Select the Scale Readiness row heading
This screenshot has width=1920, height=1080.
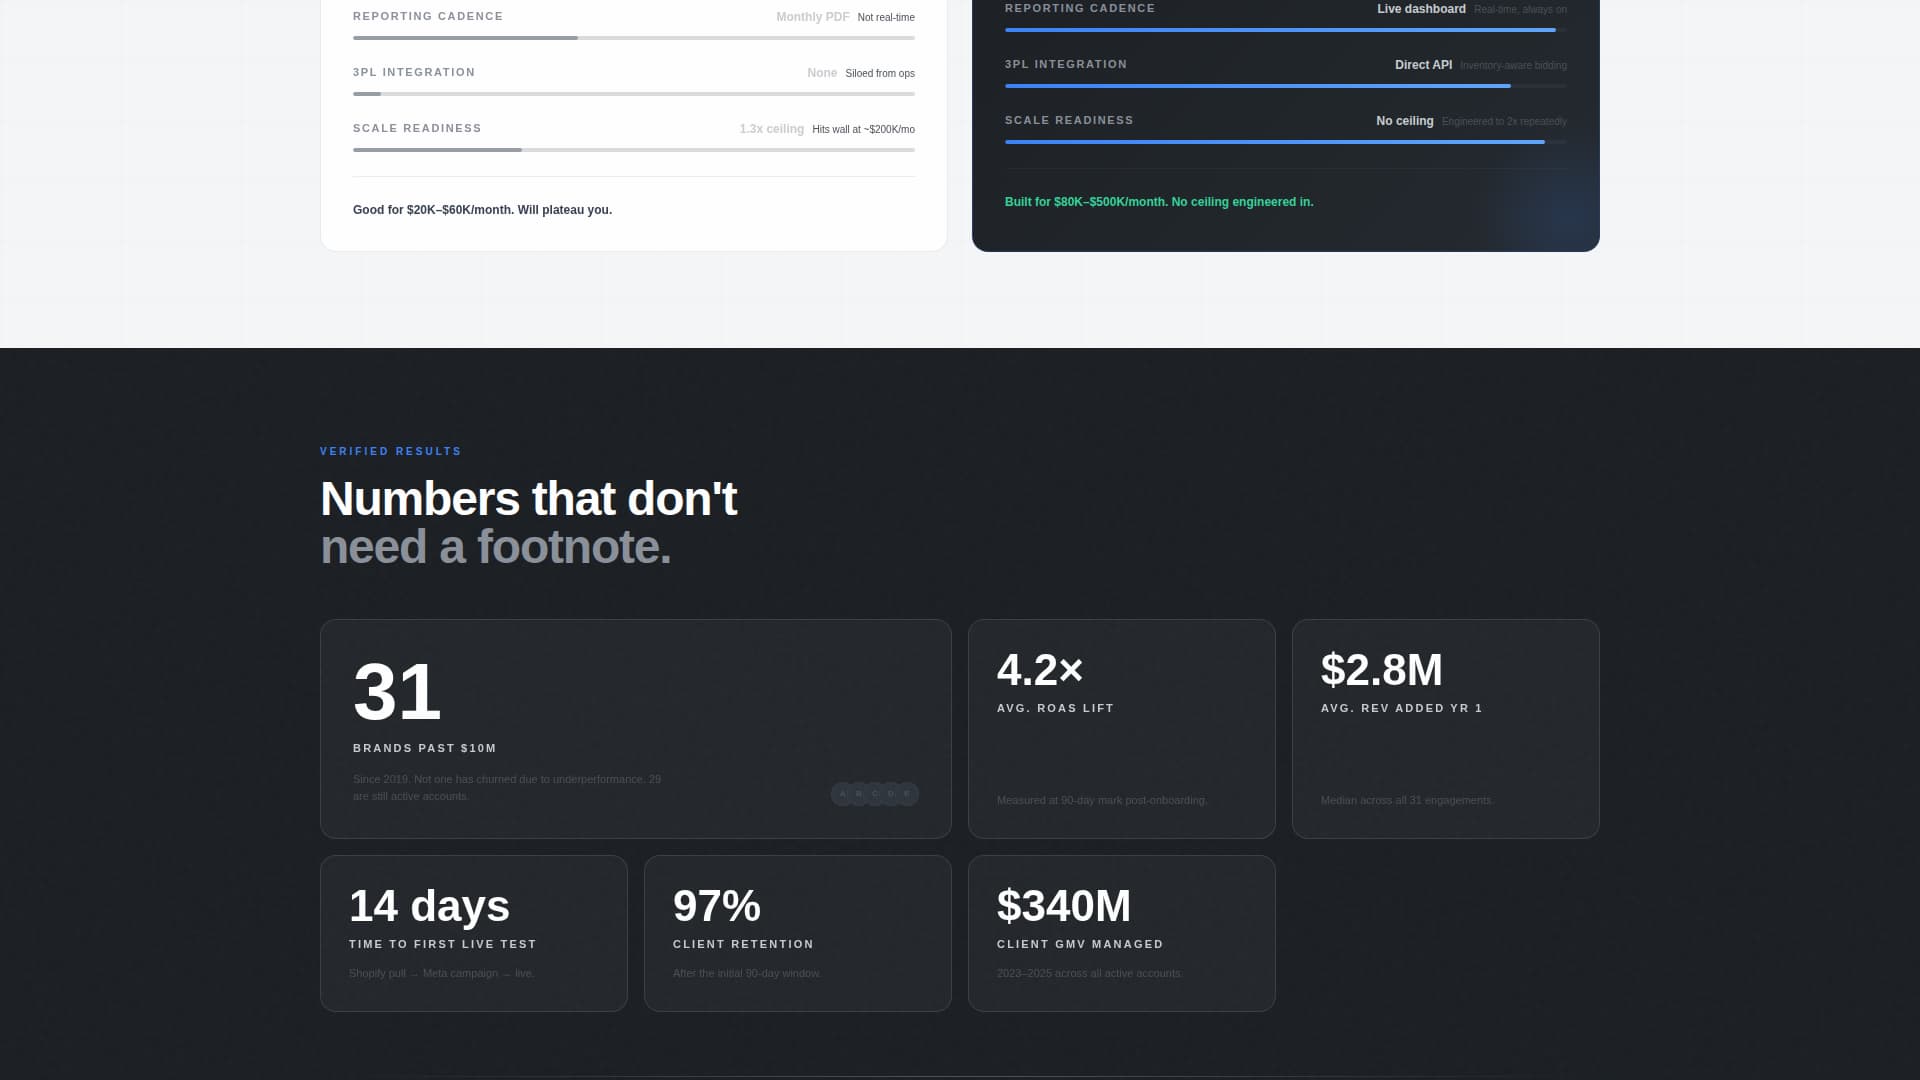pos(417,128)
